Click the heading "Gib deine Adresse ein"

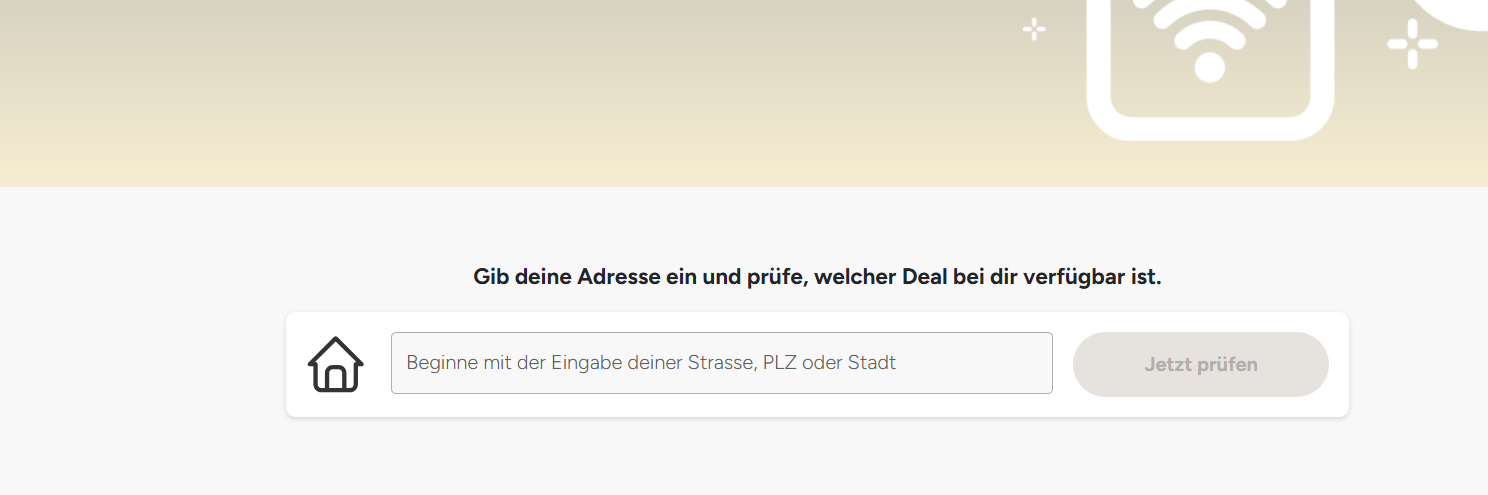click(x=817, y=277)
